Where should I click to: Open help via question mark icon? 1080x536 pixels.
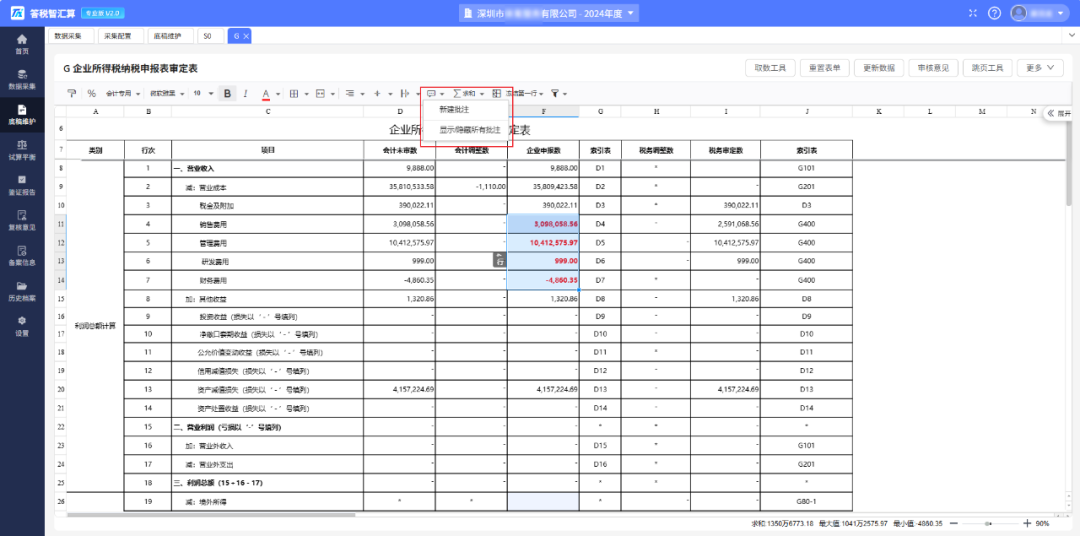pos(994,13)
